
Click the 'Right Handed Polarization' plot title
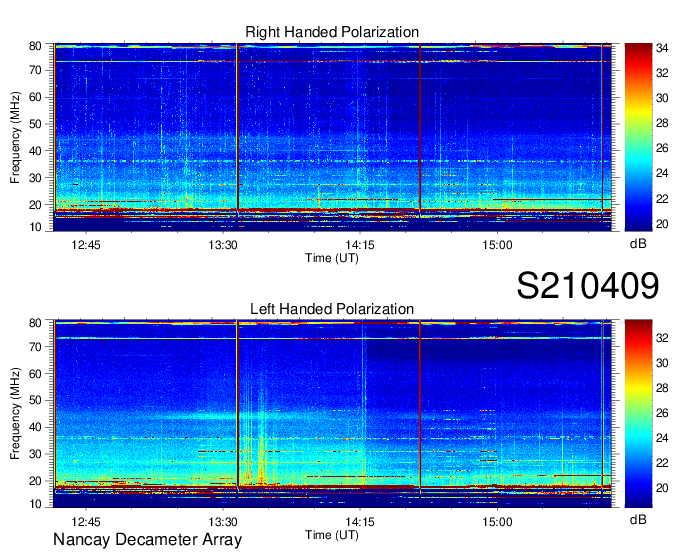[332, 32]
